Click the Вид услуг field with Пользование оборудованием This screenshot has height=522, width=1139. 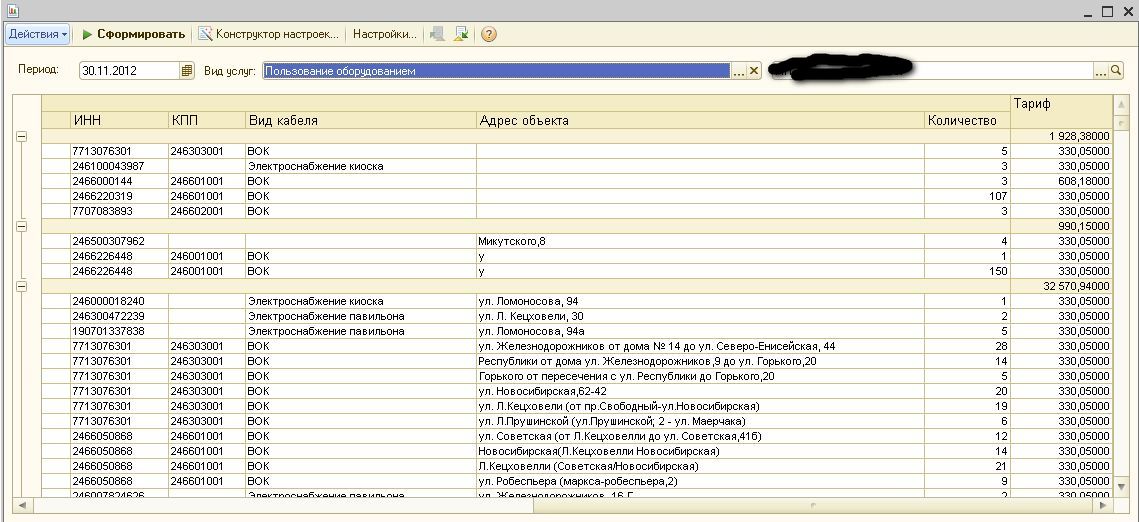496,70
